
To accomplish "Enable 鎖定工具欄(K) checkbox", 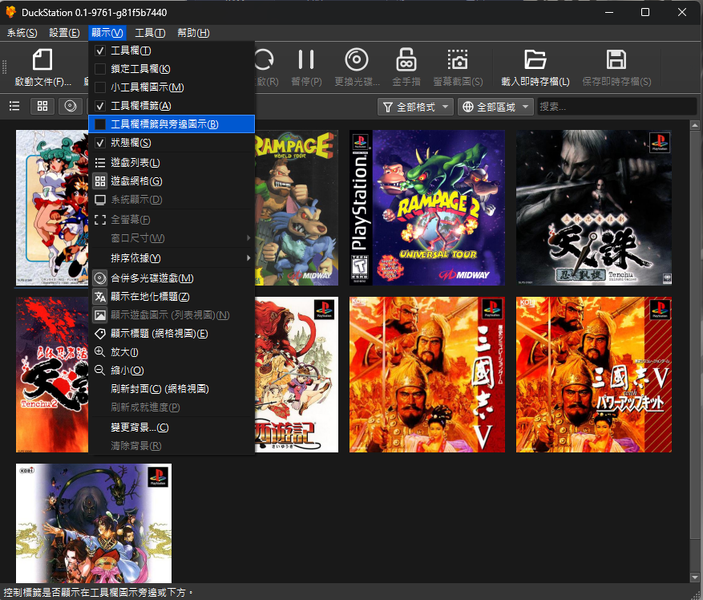I will 100,69.
